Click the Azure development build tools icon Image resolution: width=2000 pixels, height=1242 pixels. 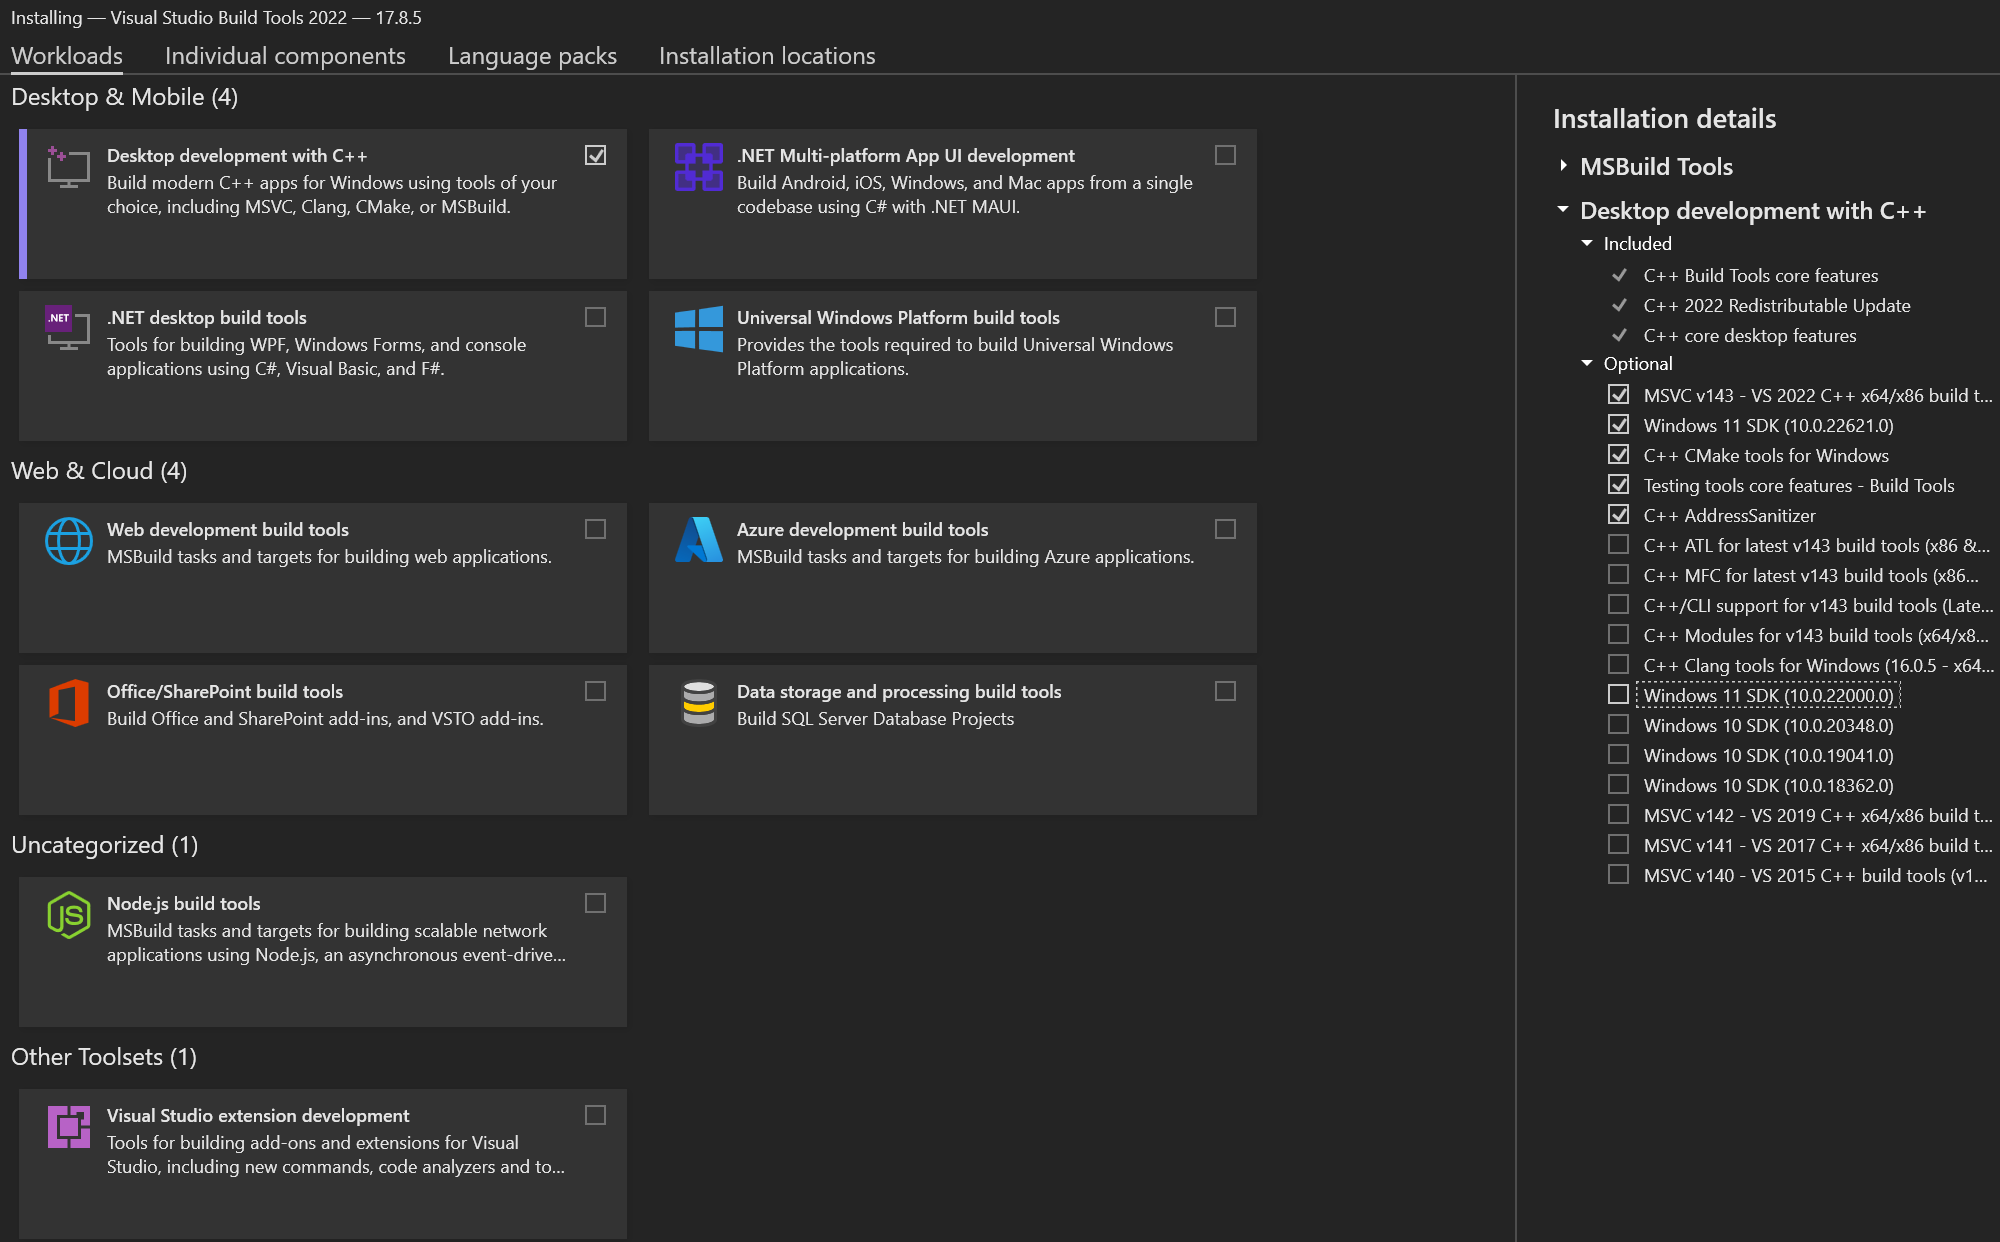coord(698,540)
